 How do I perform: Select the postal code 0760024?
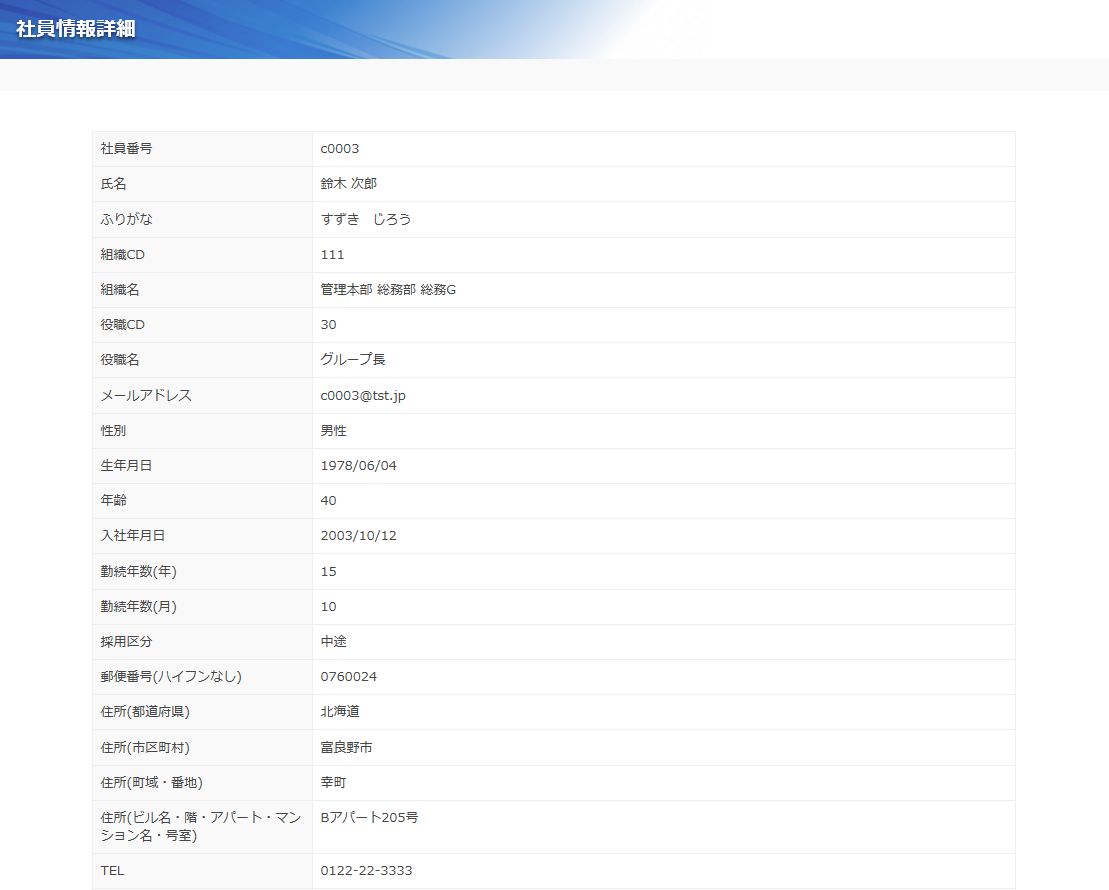click(348, 677)
